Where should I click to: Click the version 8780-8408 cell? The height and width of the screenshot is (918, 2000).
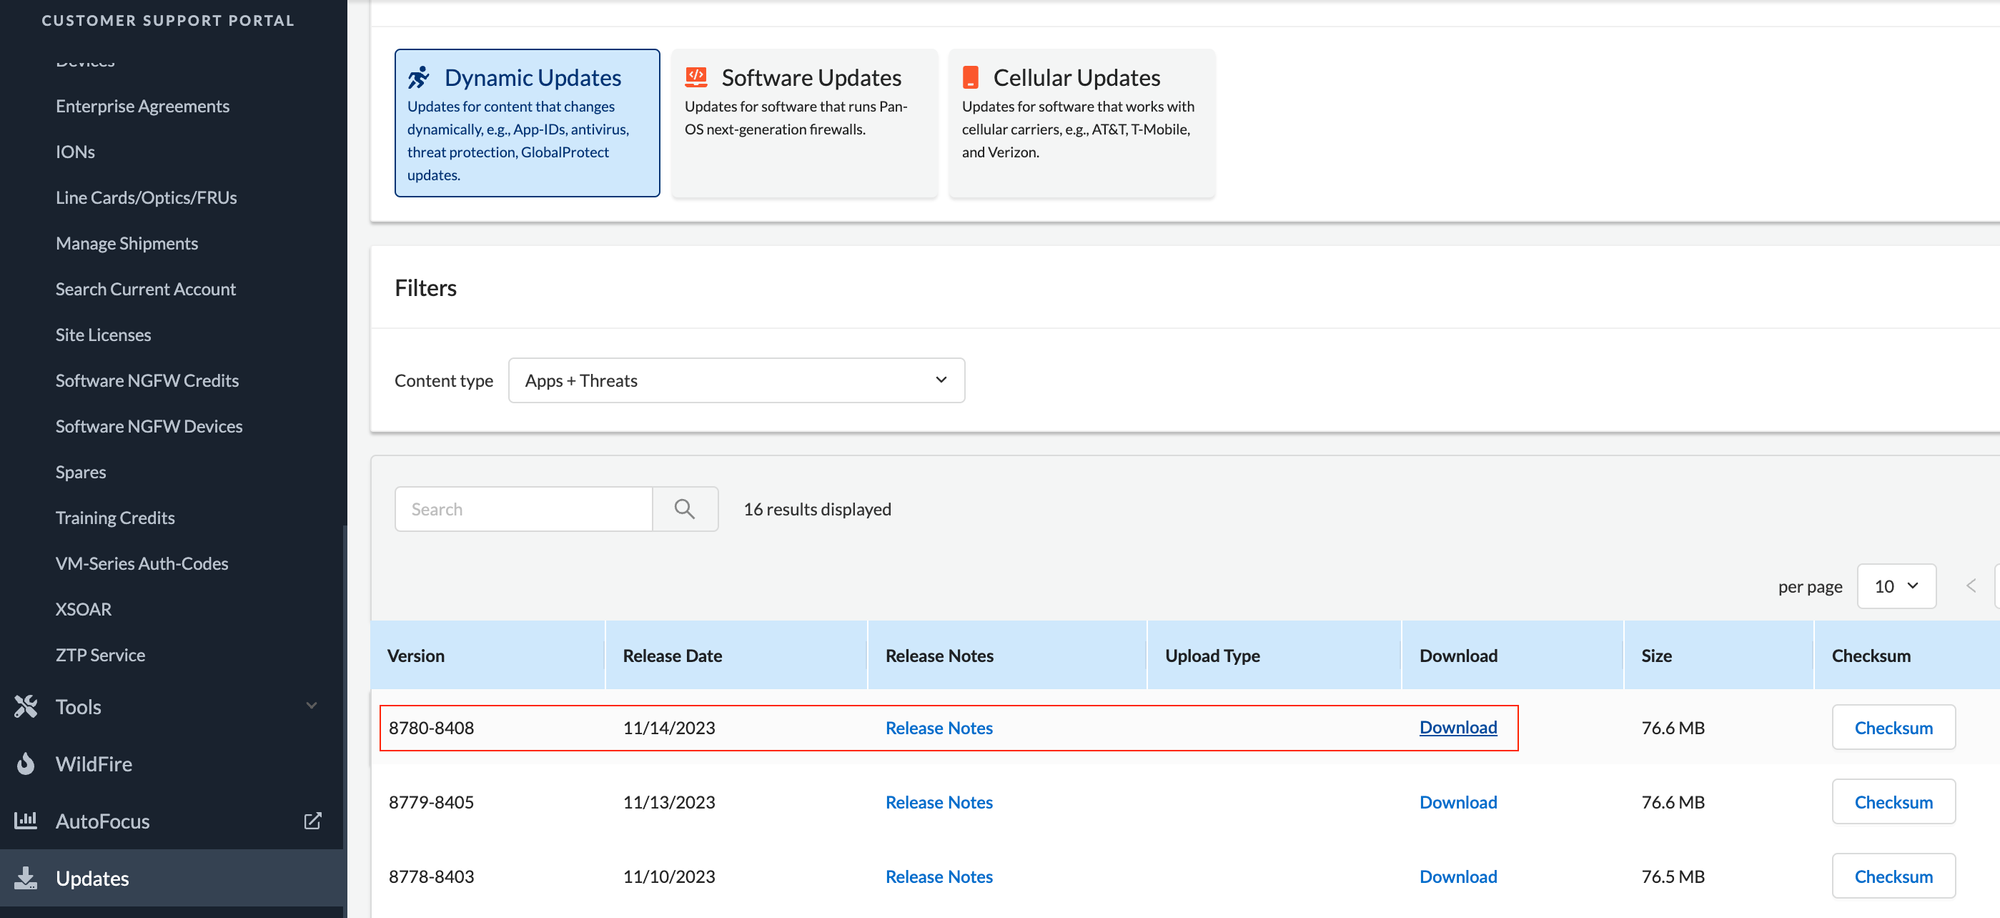[x=431, y=728]
